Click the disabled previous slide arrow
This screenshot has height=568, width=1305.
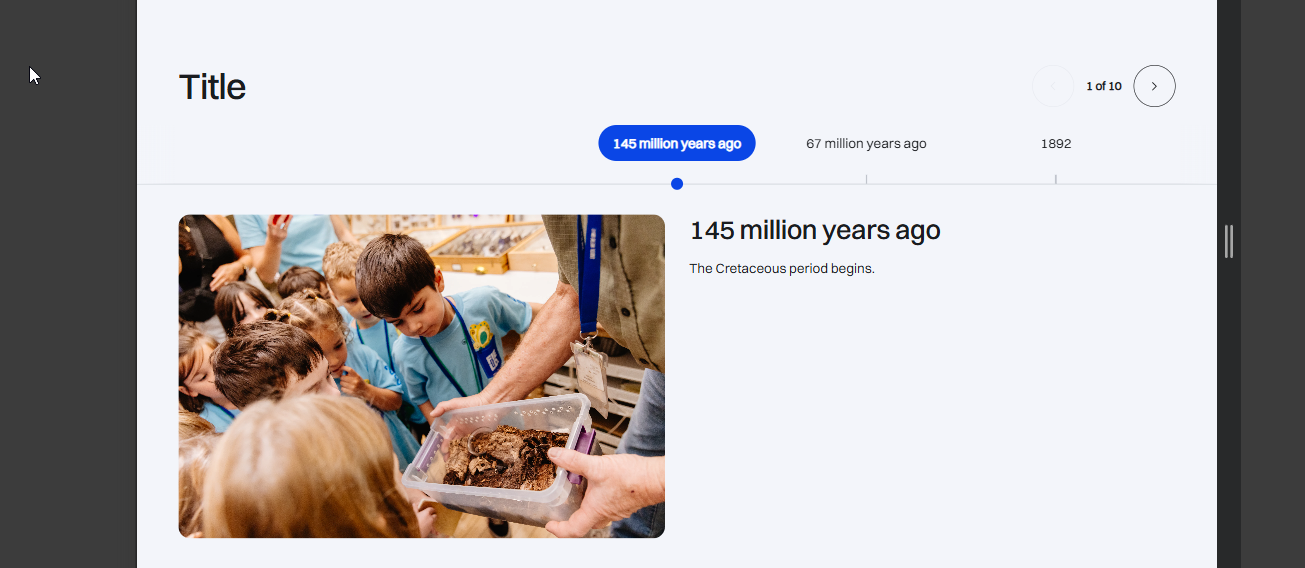(x=1053, y=86)
